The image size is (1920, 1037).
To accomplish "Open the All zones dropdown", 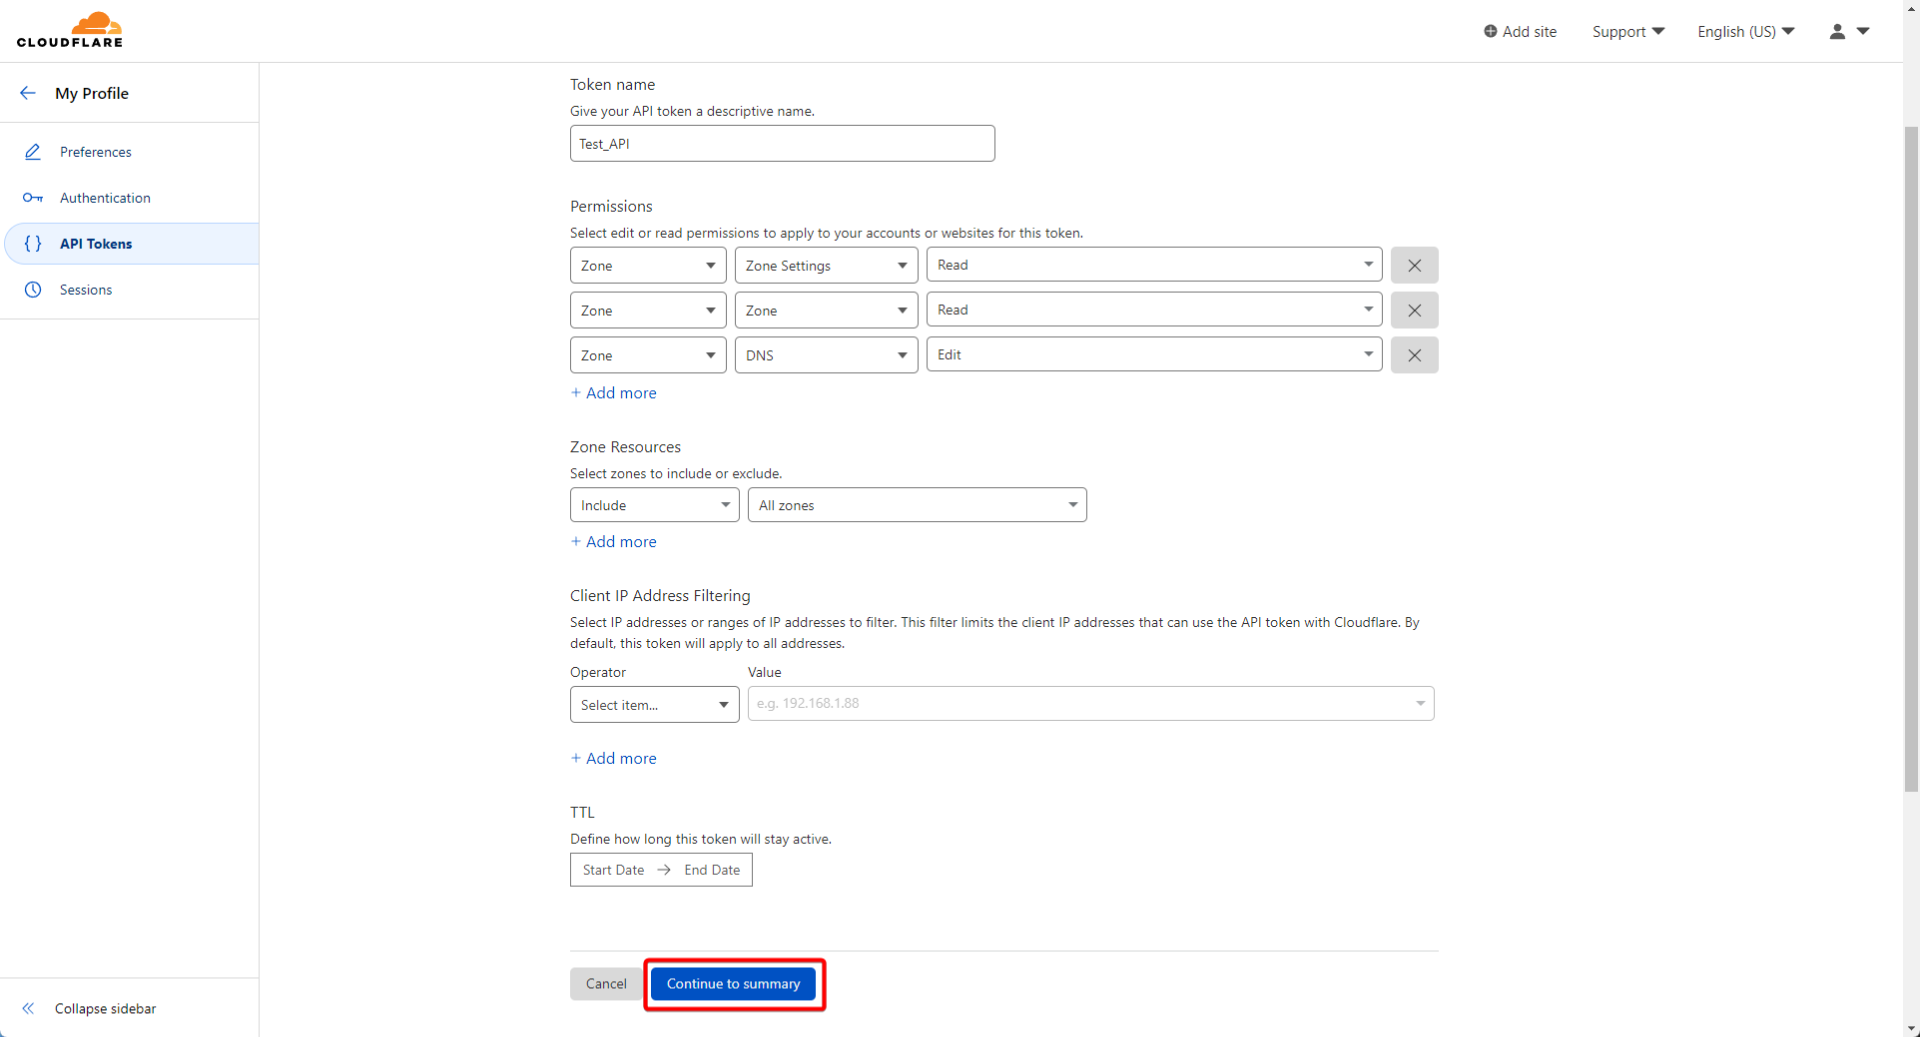I will coord(916,506).
